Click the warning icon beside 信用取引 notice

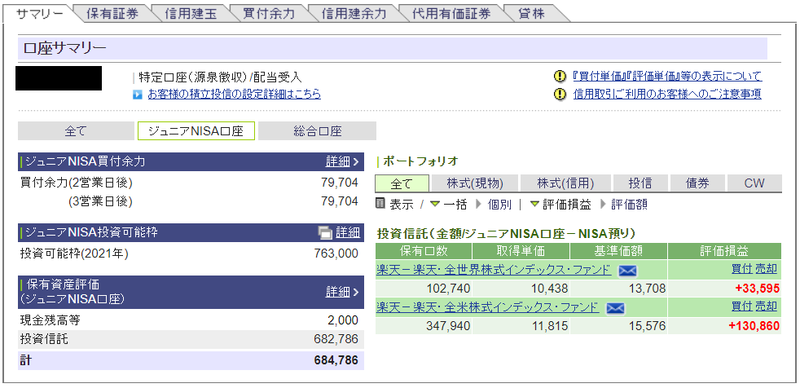(560, 94)
